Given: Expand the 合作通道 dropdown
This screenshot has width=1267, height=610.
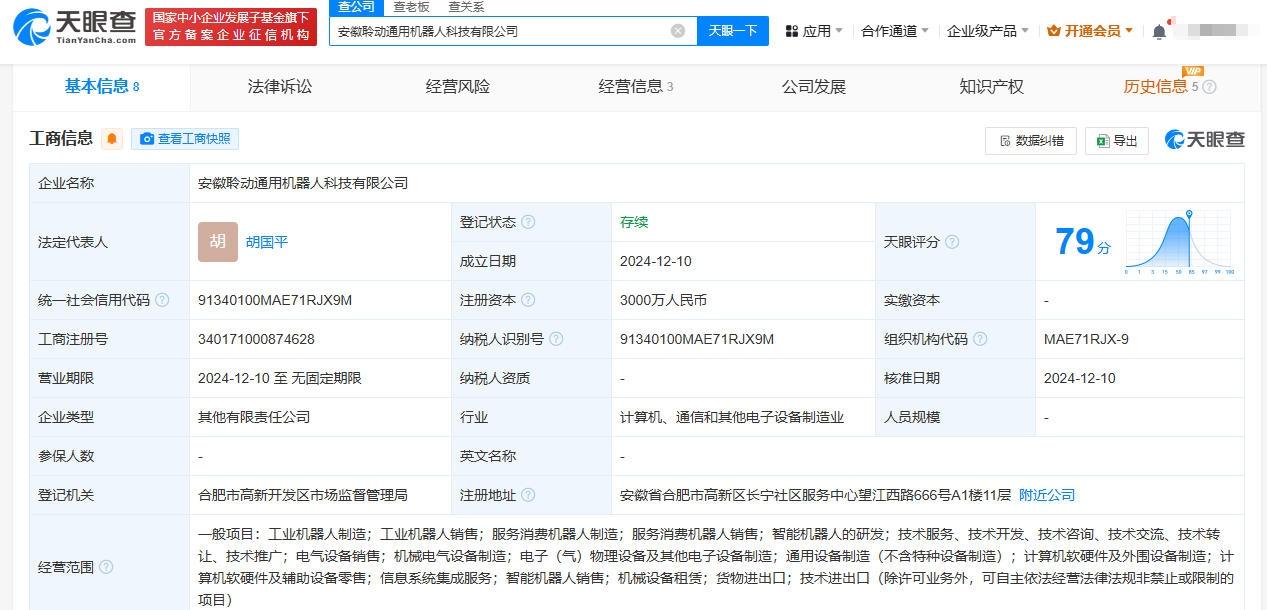Looking at the screenshot, I should coord(895,31).
